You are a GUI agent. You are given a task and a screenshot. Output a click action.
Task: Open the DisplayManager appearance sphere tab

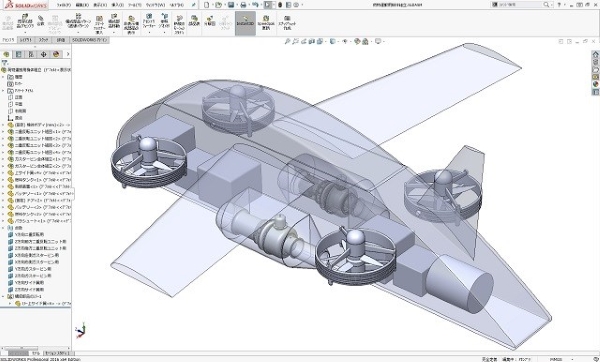56,54
